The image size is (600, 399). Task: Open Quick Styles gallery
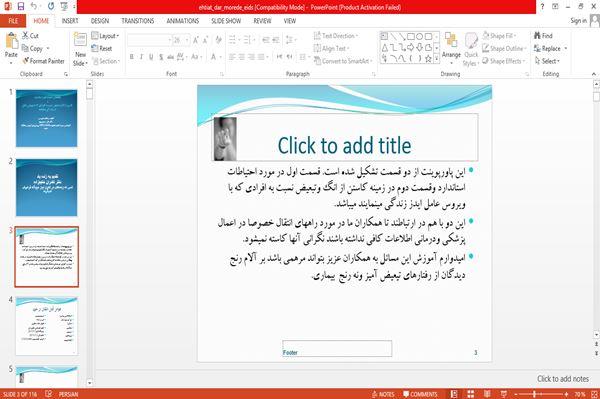click(x=471, y=50)
